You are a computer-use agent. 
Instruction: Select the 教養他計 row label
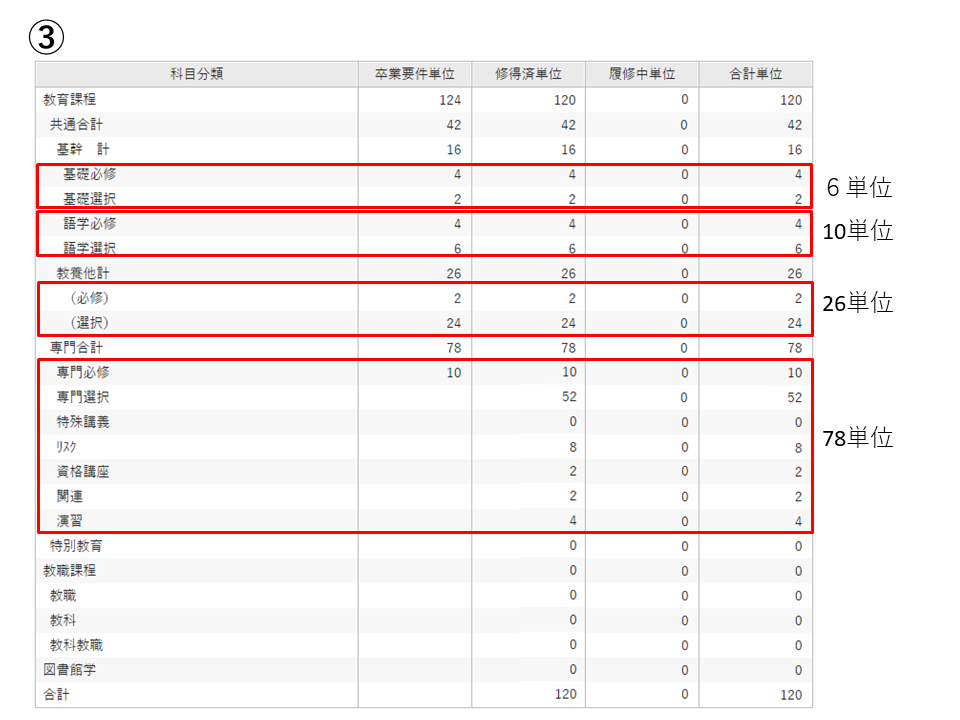point(83,273)
